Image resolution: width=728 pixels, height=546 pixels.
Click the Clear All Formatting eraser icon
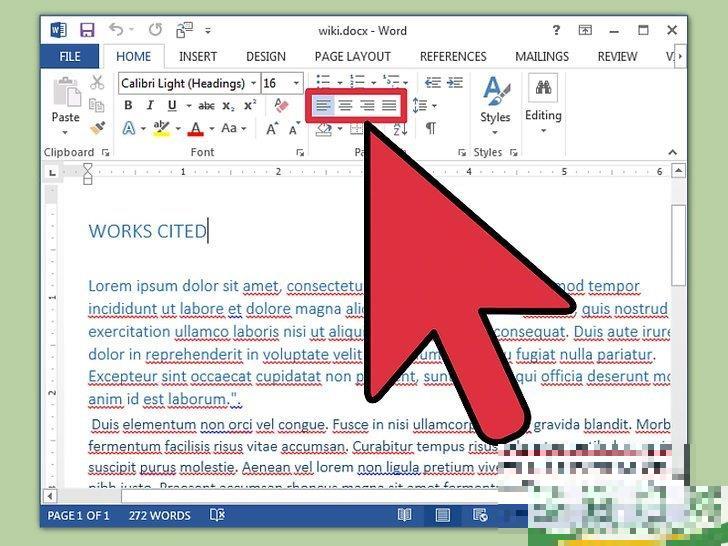pos(281,105)
